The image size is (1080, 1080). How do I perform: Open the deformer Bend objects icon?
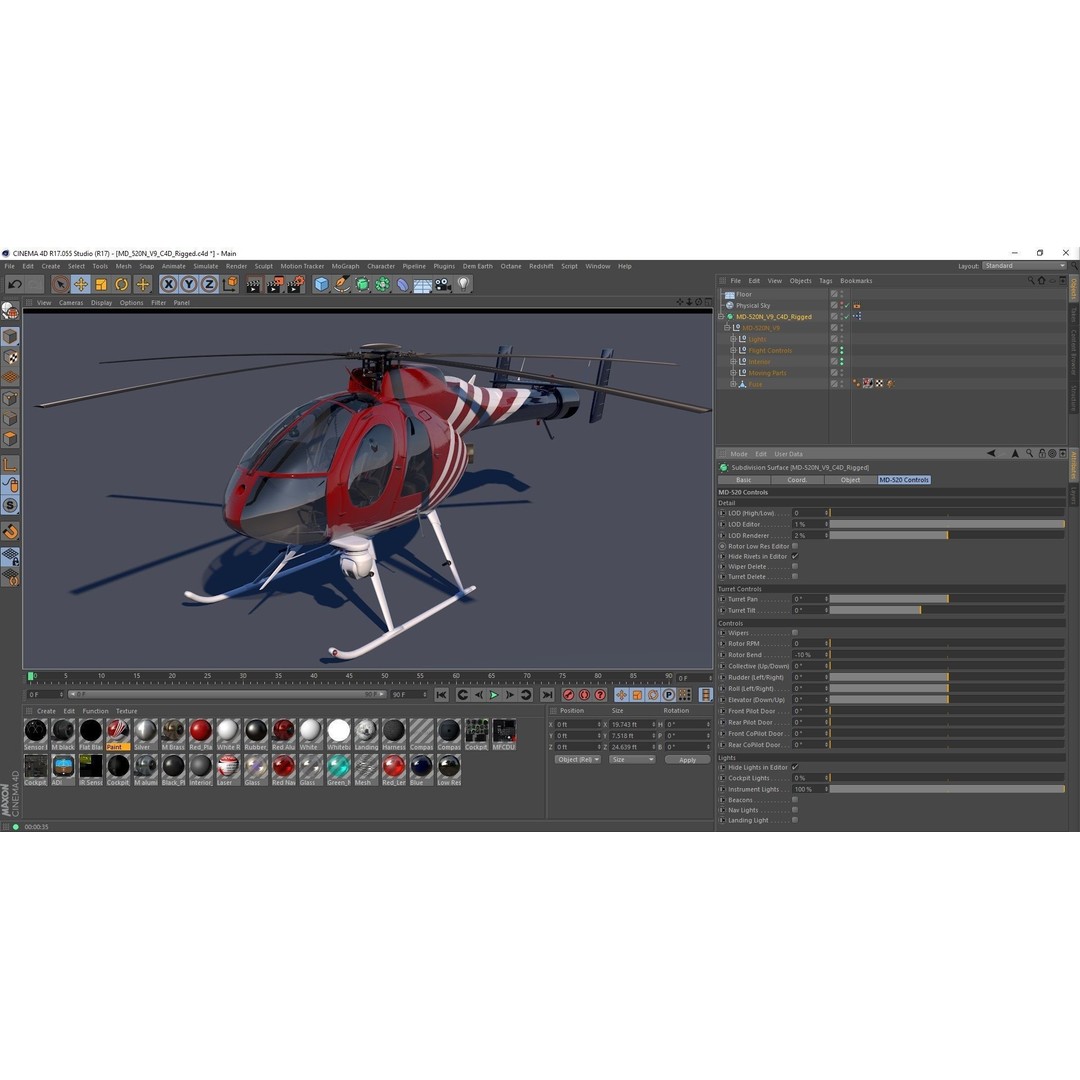pos(402,284)
